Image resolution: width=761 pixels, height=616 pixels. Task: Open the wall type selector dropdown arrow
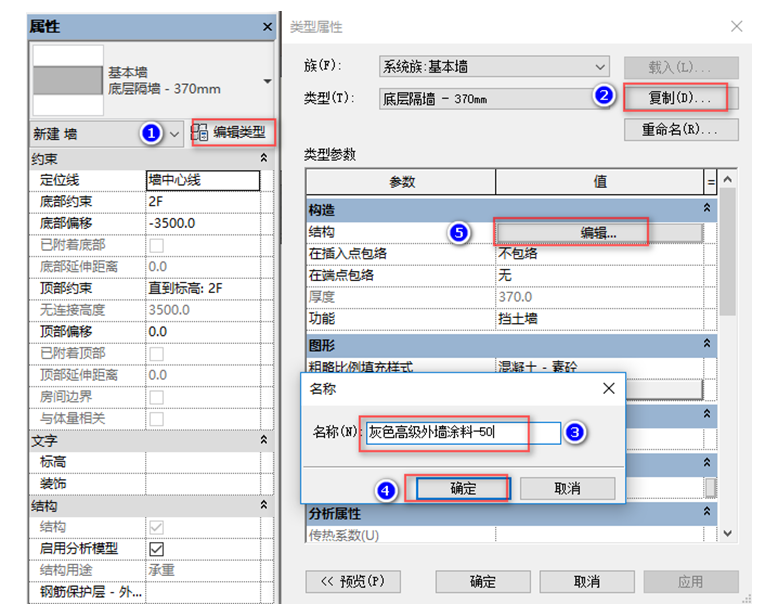[267, 81]
